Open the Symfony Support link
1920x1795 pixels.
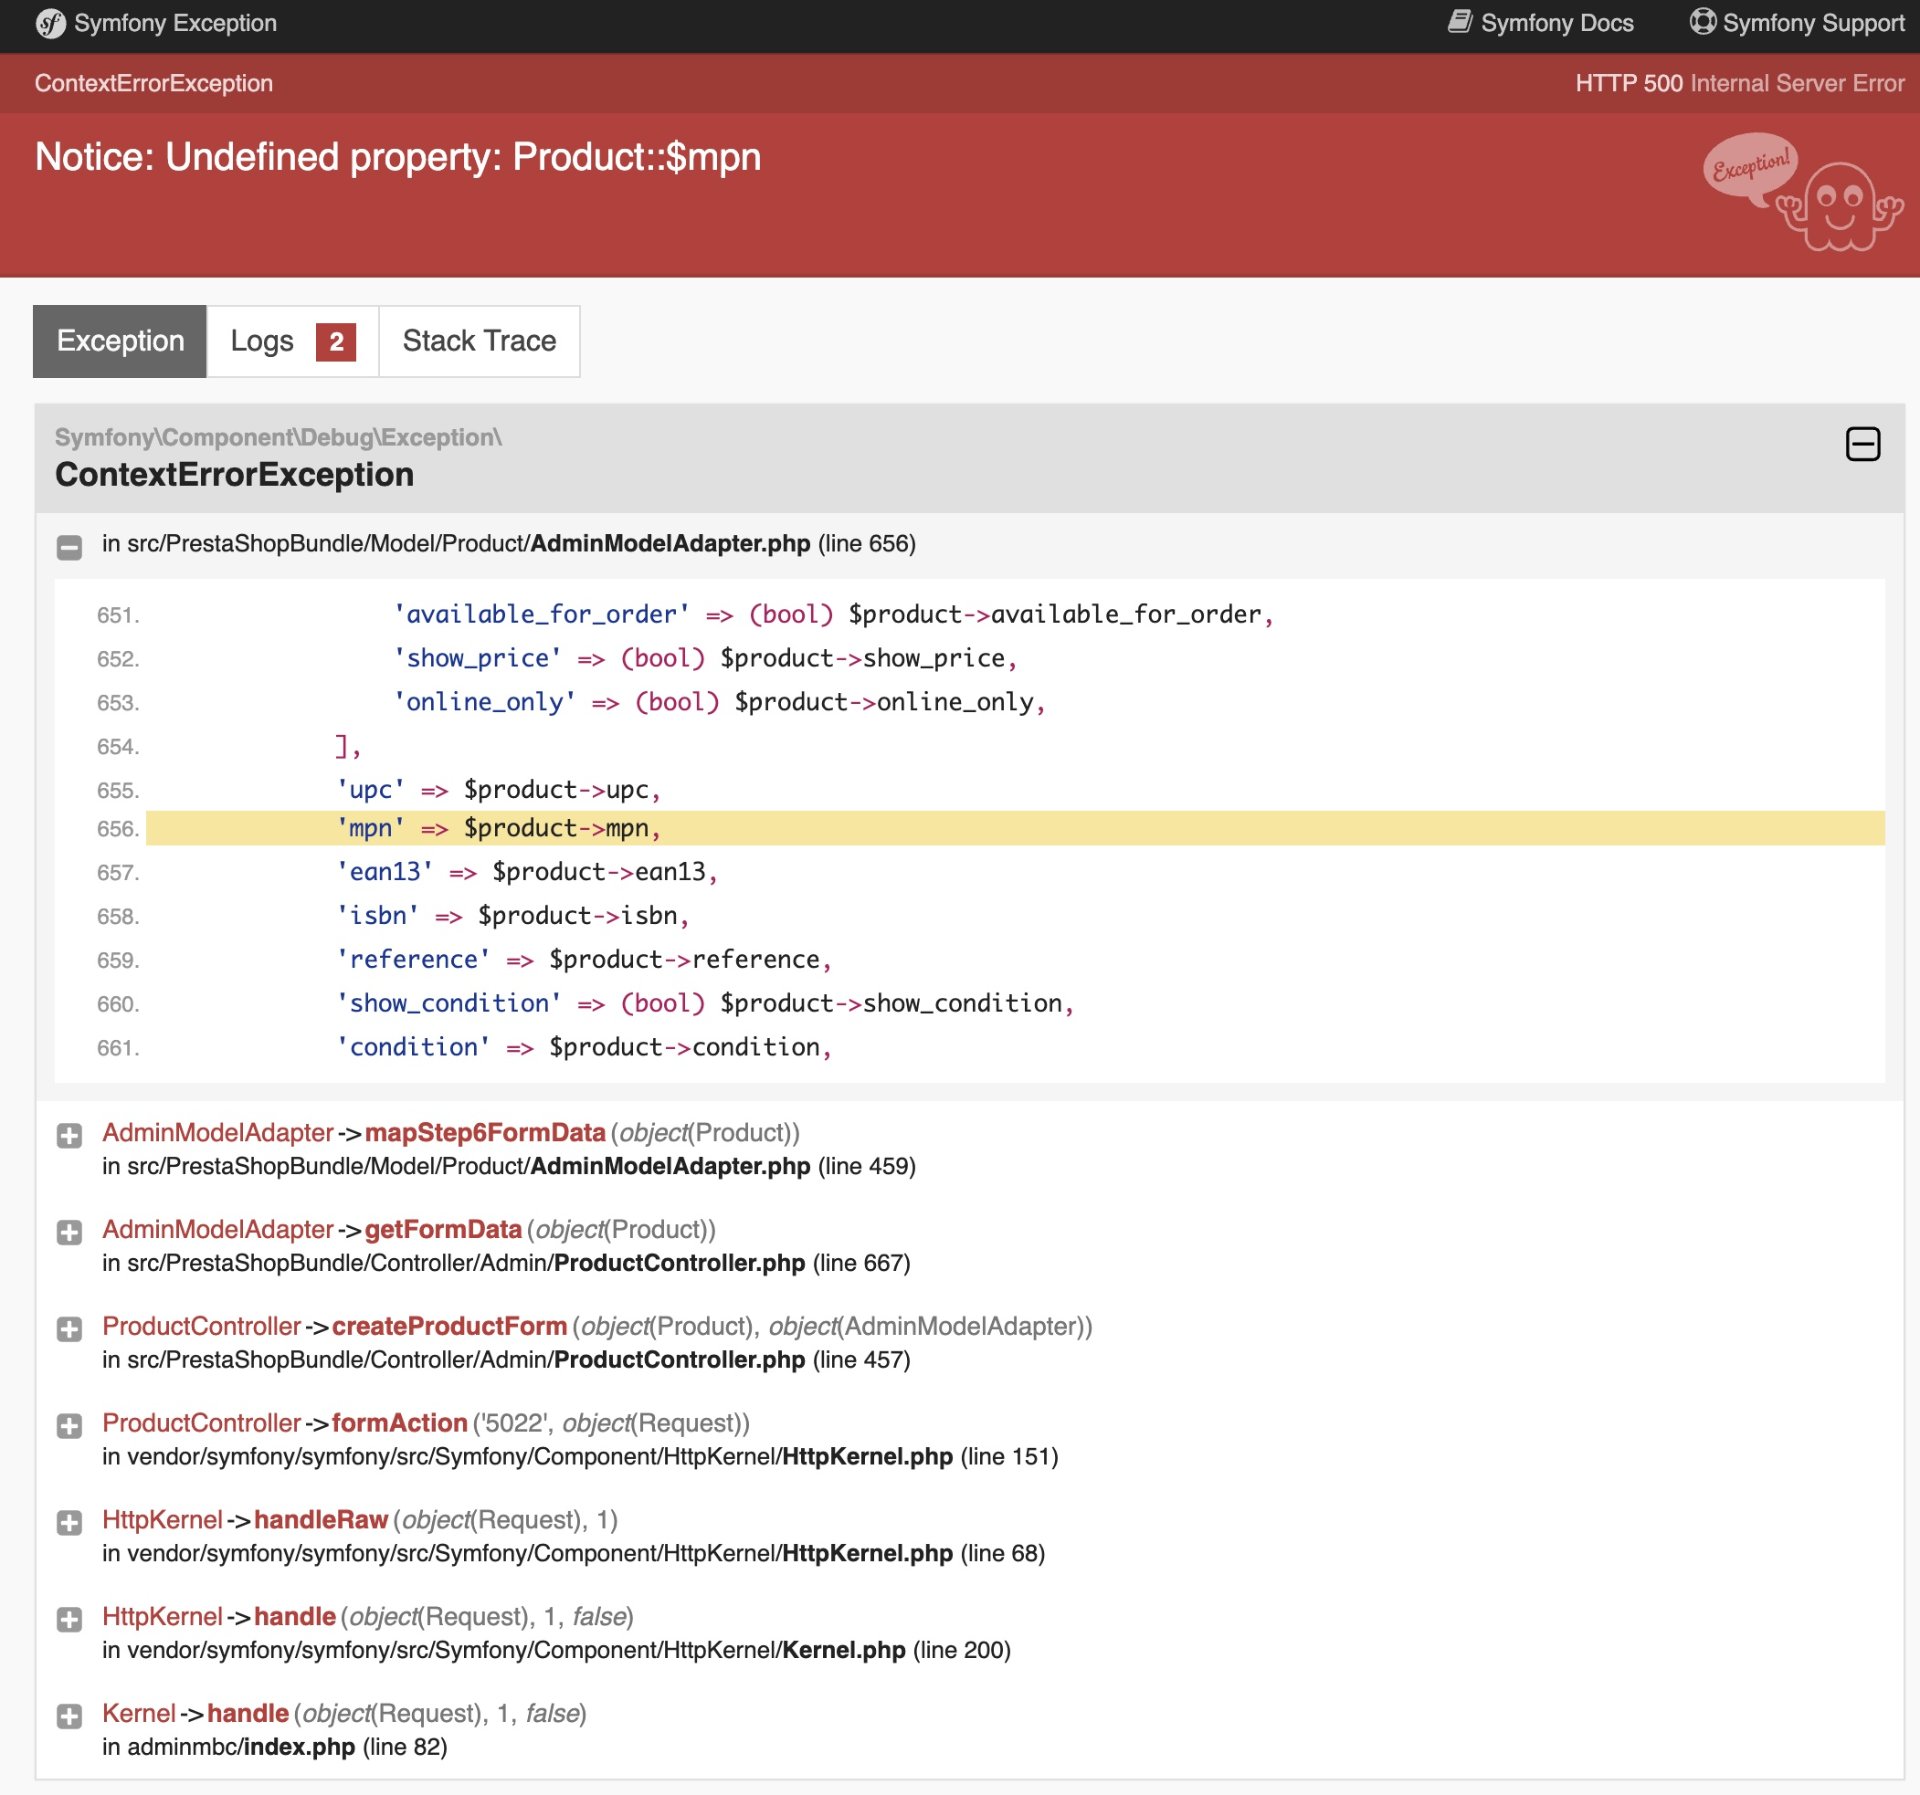(x=1813, y=23)
